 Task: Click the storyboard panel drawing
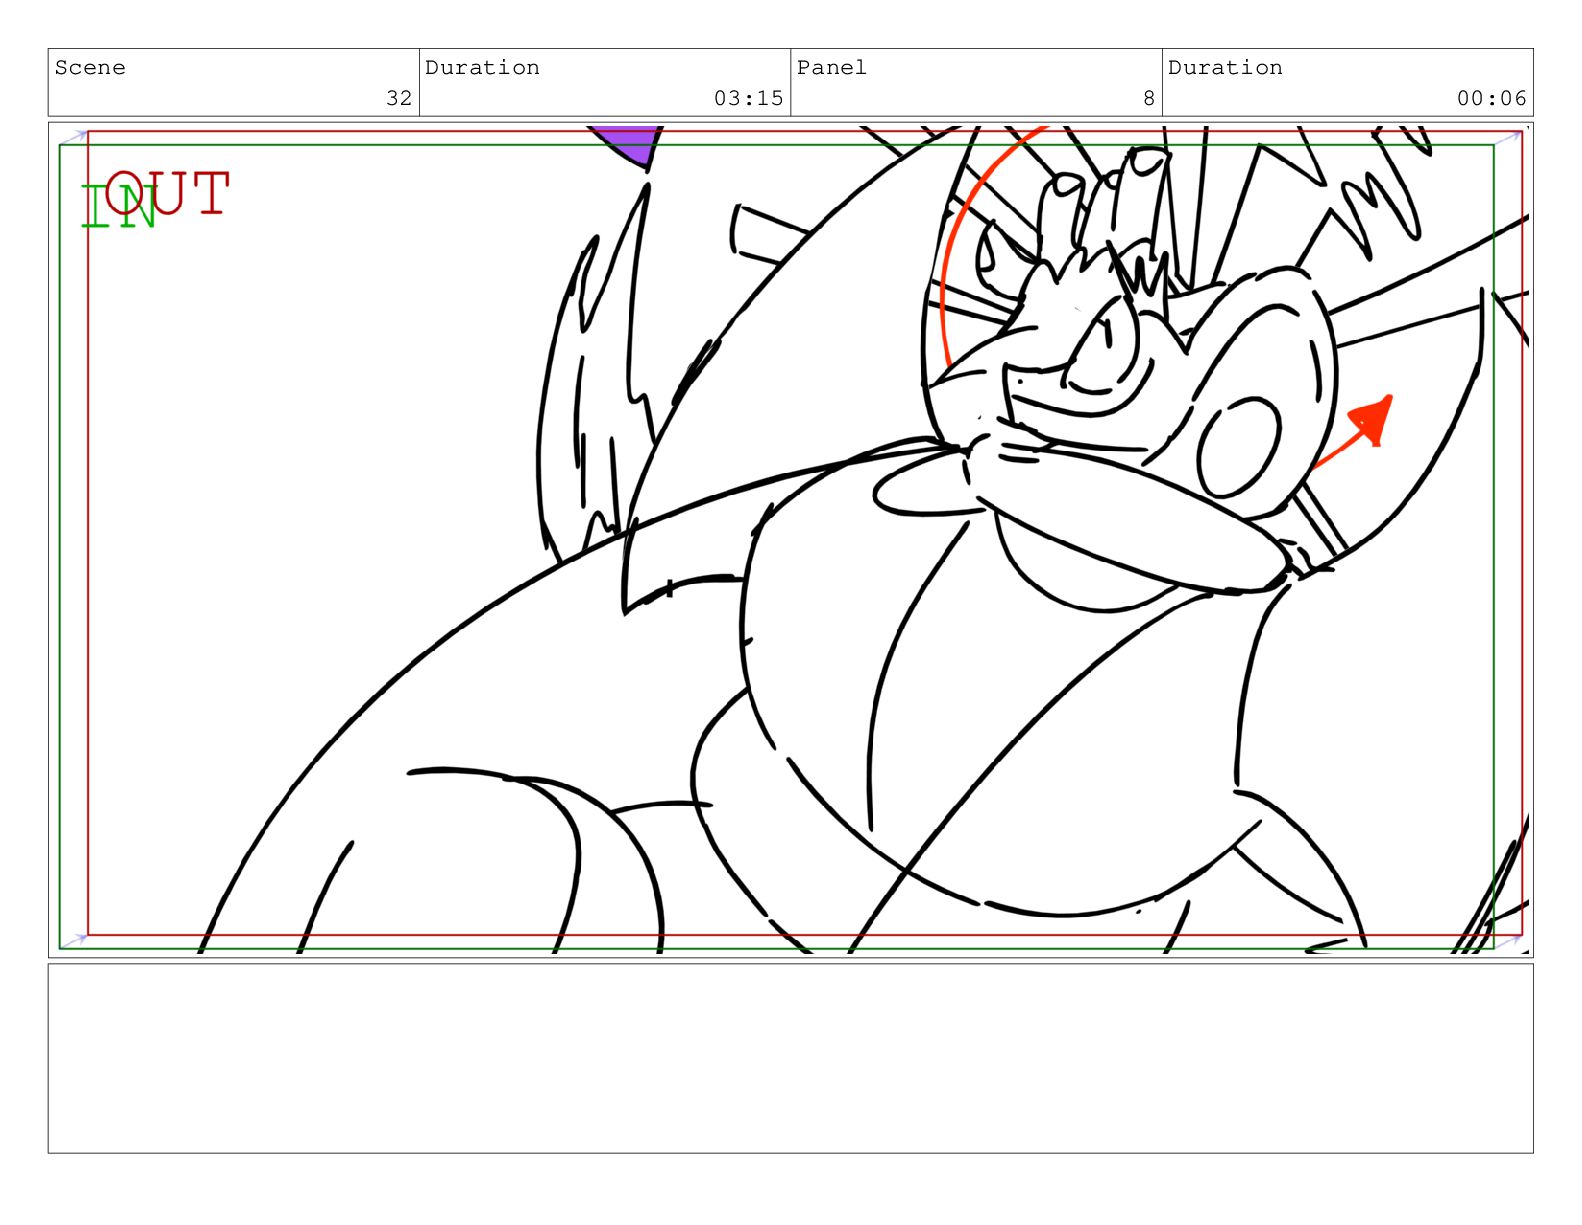[790, 540]
